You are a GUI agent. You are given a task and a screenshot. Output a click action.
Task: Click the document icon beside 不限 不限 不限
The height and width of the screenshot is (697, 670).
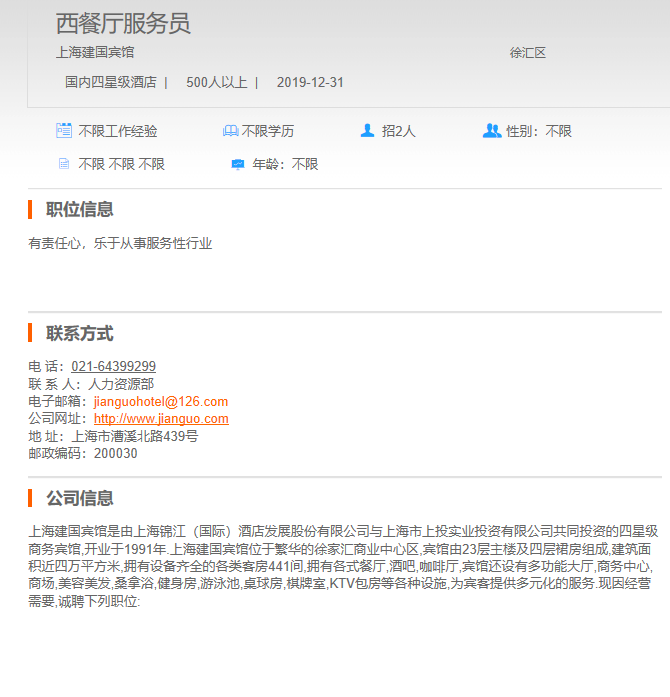pyautogui.click(x=64, y=164)
